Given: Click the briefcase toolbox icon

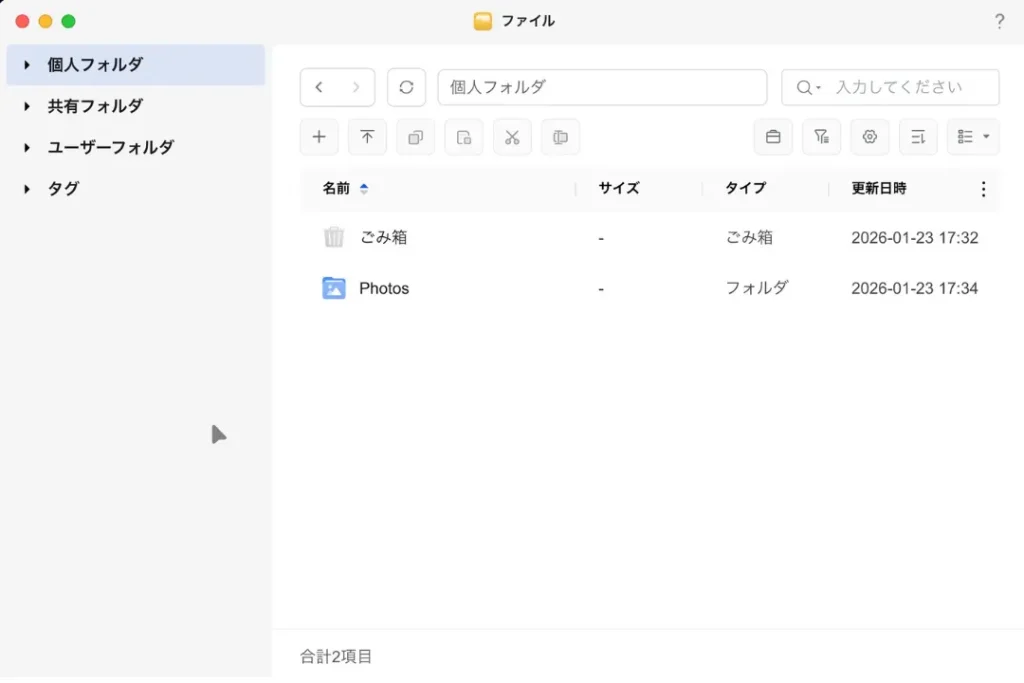Looking at the screenshot, I should (773, 137).
